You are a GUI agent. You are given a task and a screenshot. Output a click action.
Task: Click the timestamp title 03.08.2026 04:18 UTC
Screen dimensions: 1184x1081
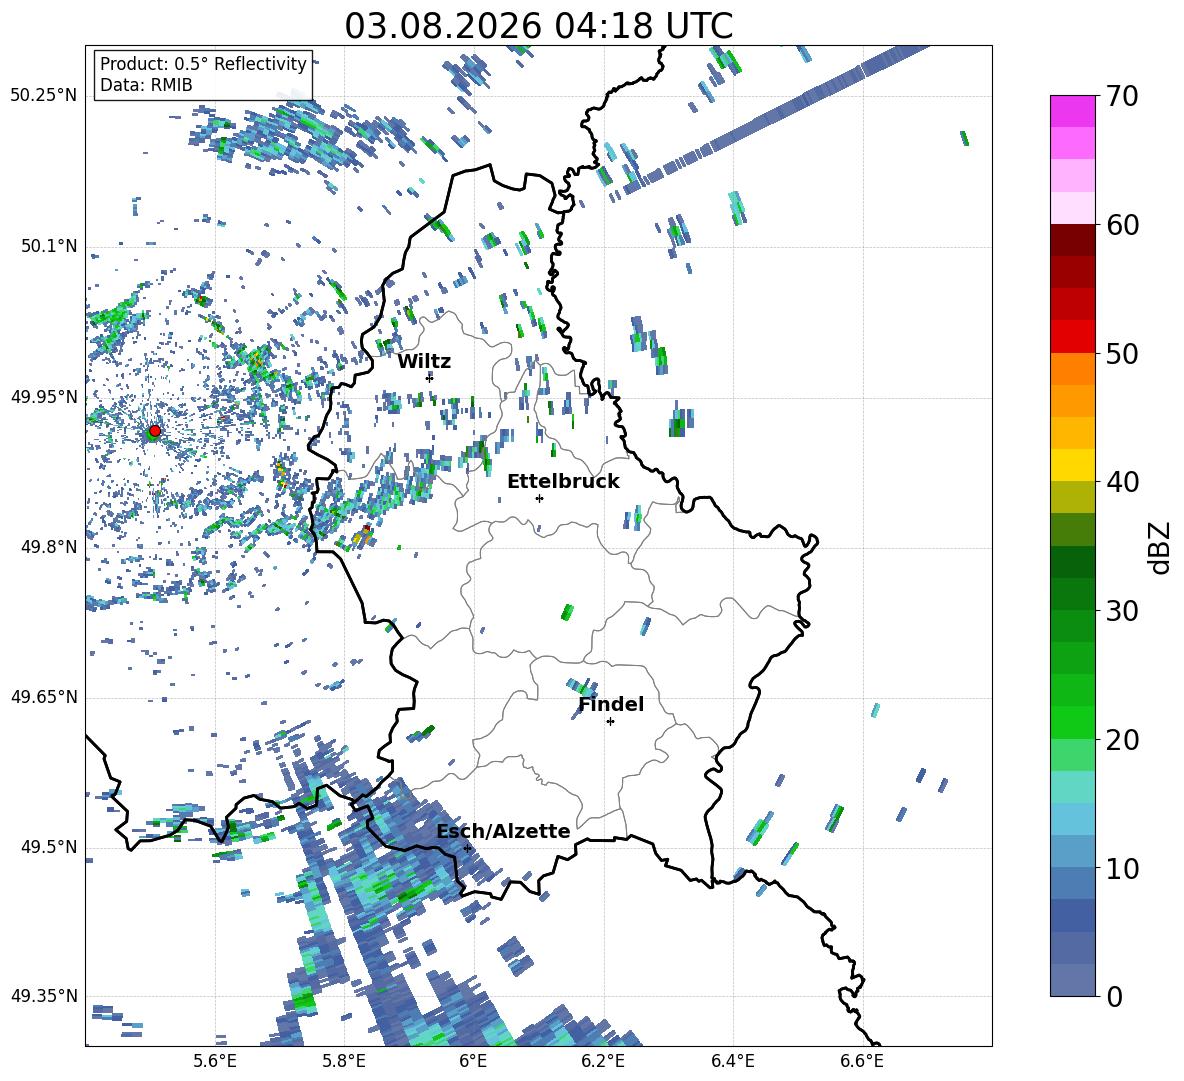pyautogui.click(x=539, y=26)
